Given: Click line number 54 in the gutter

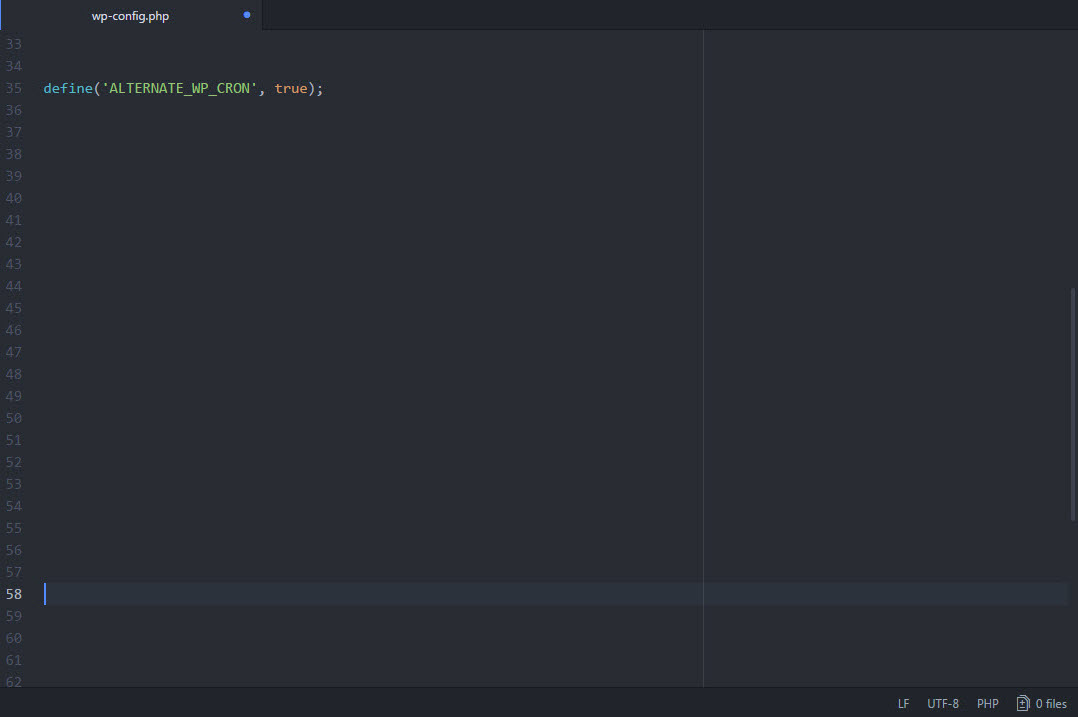Looking at the screenshot, I should (14, 506).
